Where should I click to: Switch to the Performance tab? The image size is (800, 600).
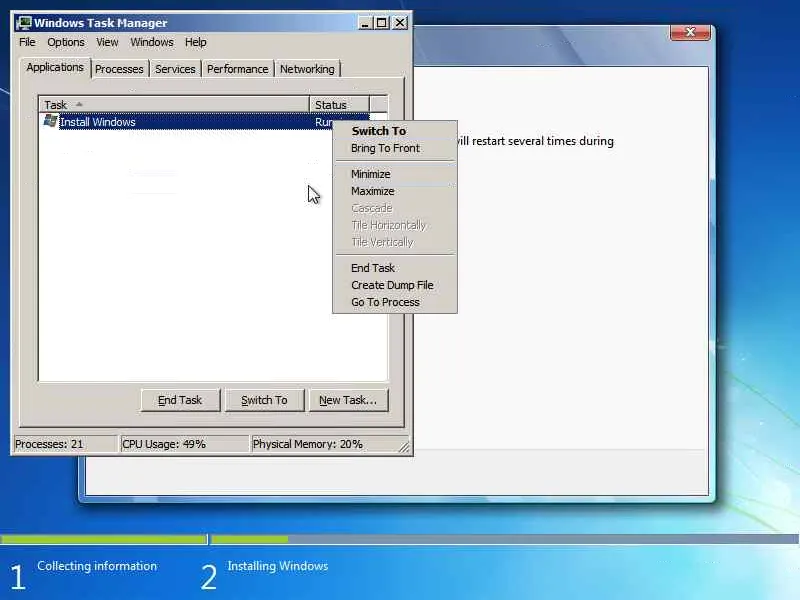[237, 69]
